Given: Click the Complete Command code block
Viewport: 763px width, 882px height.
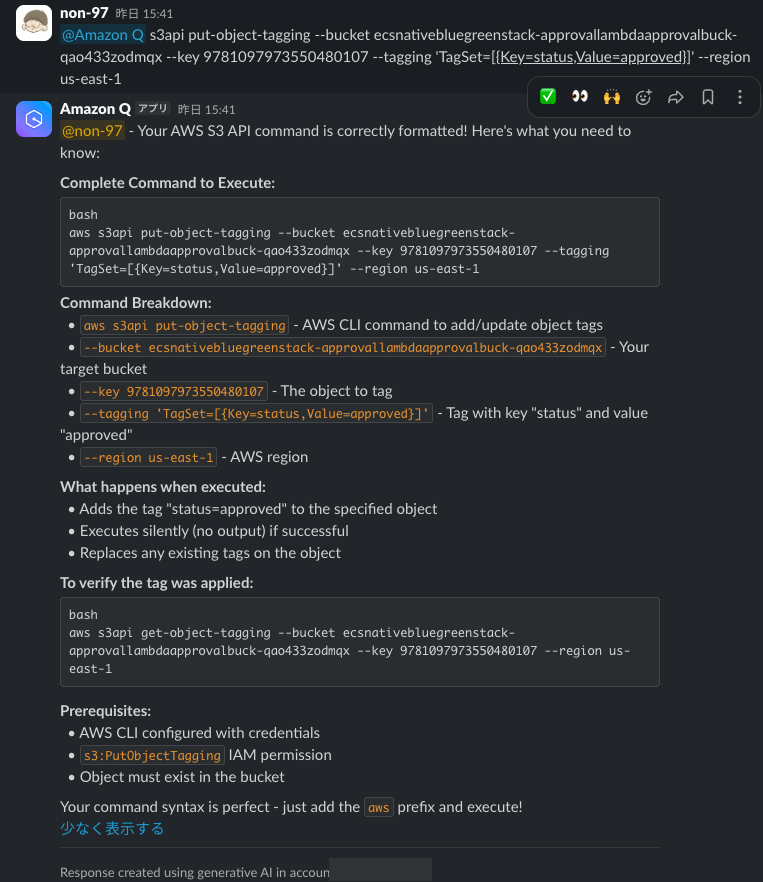Looking at the screenshot, I should coord(360,241).
